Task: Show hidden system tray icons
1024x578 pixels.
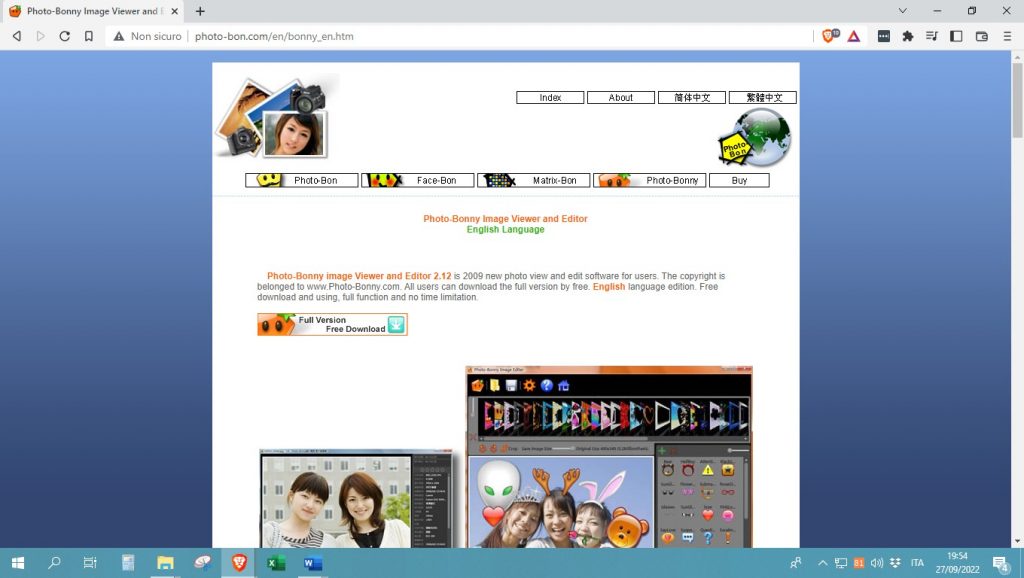Action: (x=823, y=563)
